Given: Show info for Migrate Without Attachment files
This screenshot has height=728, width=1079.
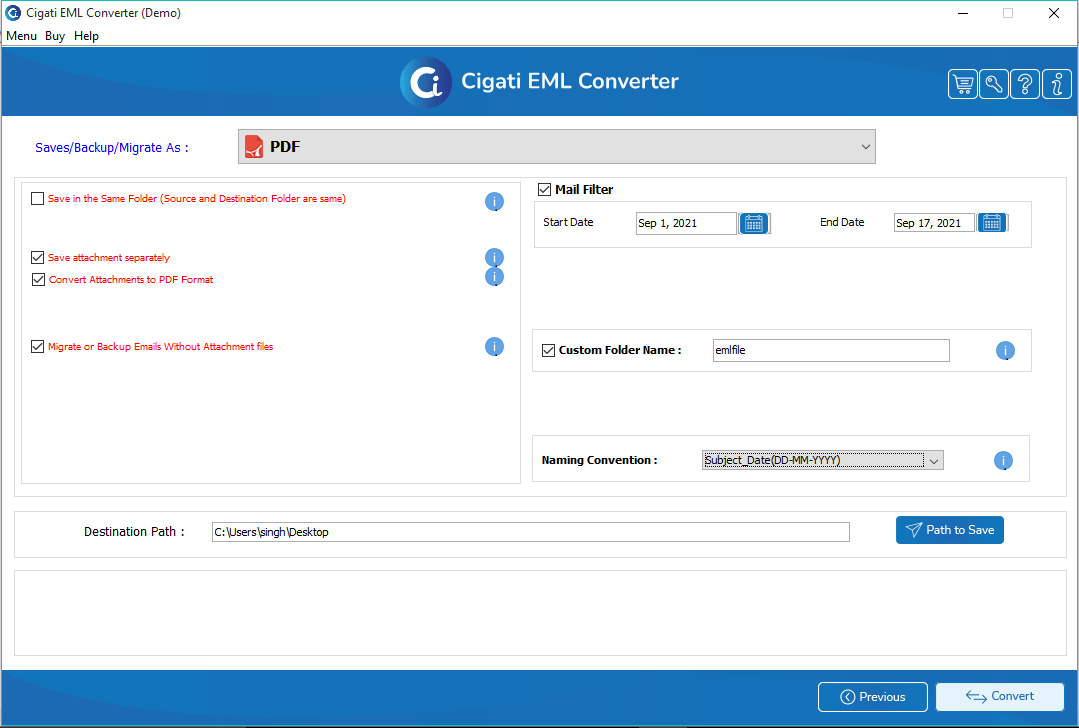Looking at the screenshot, I should coord(494,347).
